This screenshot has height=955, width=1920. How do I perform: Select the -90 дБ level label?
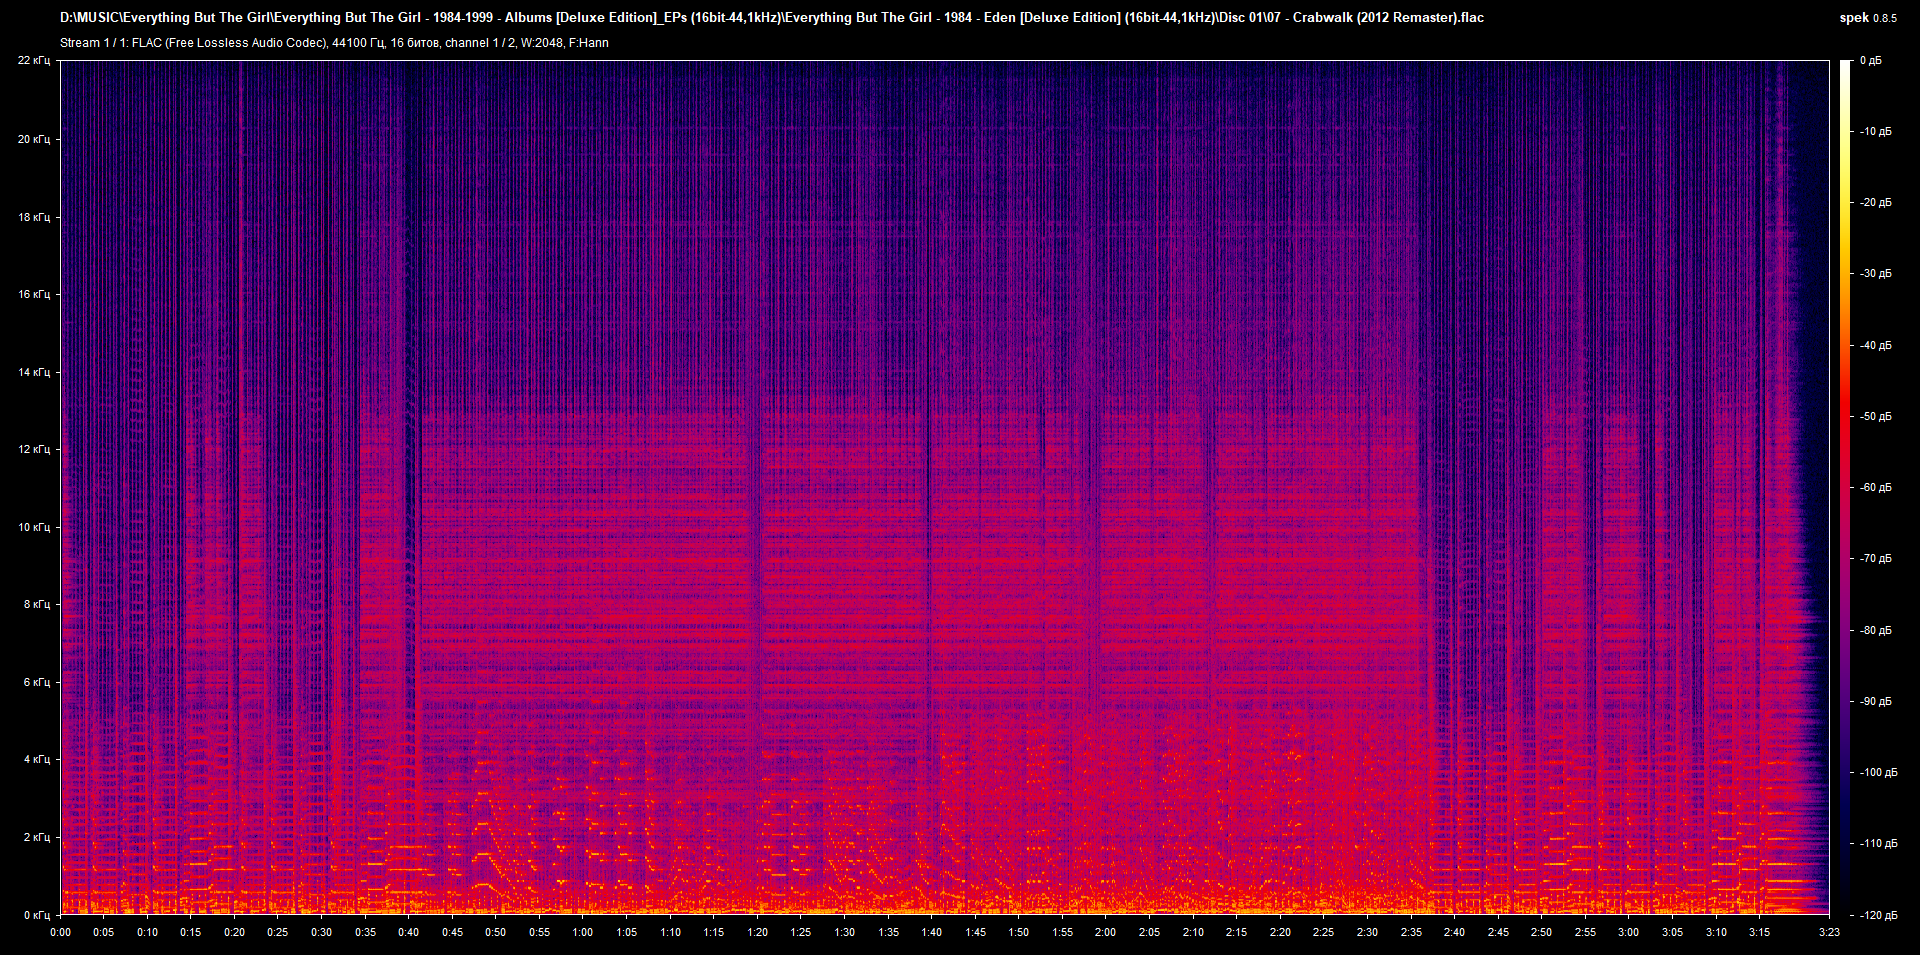1876,702
